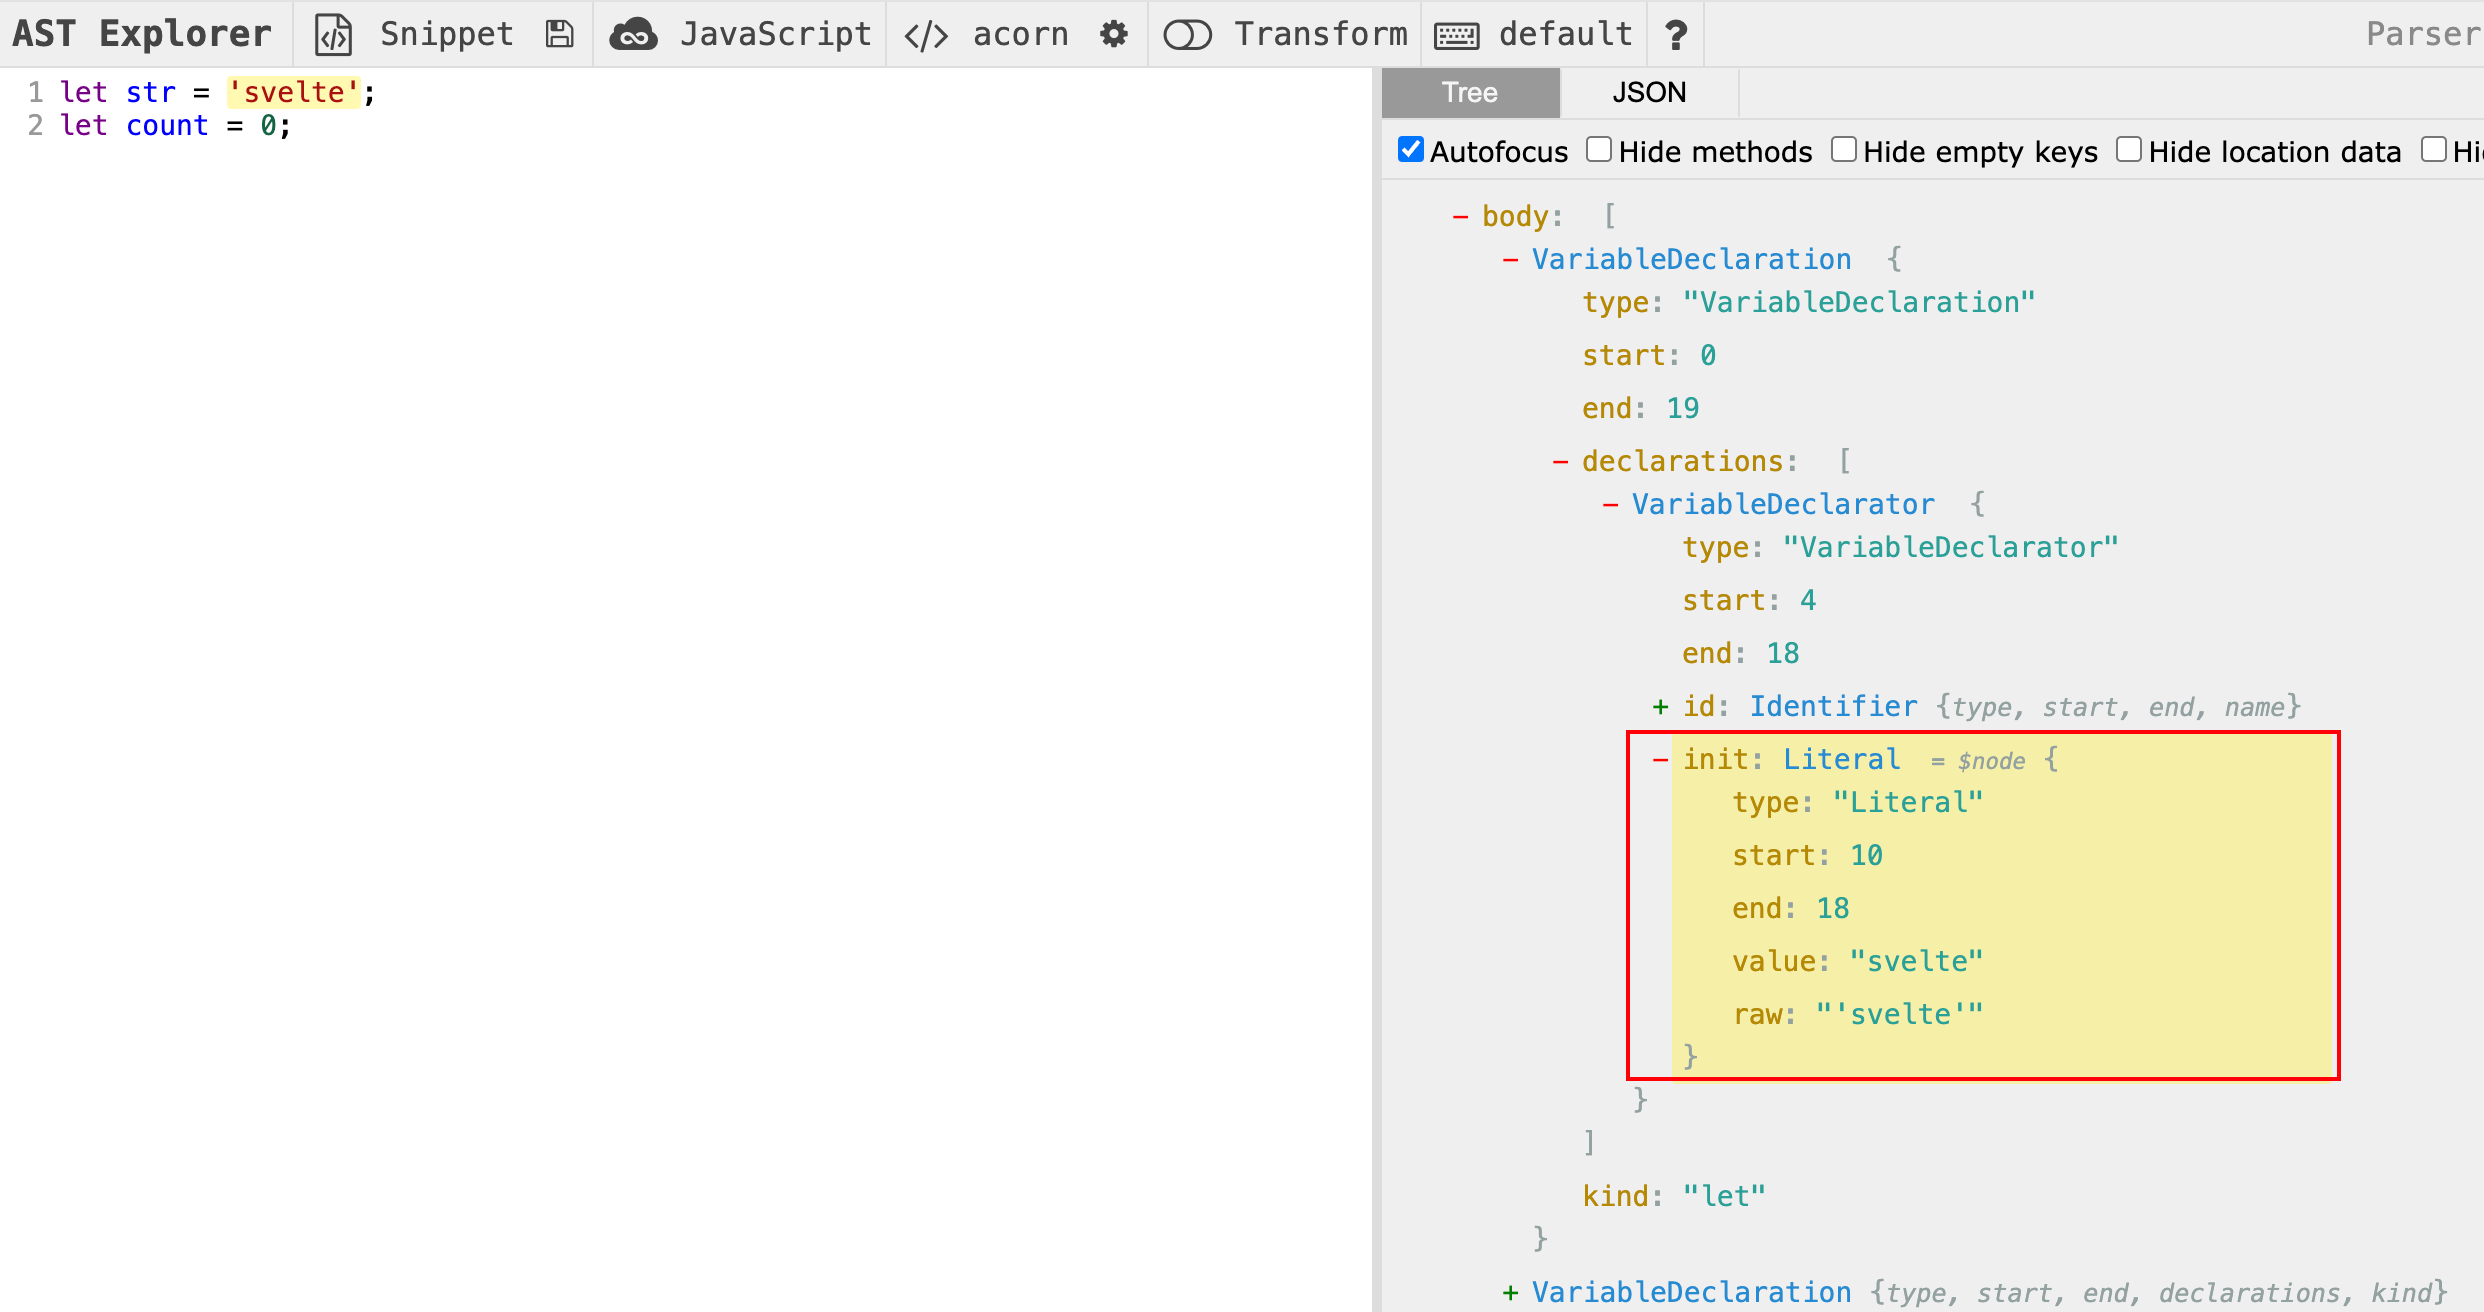The height and width of the screenshot is (1312, 2484).
Task: Open the help question mark icon
Action: pos(1676,34)
